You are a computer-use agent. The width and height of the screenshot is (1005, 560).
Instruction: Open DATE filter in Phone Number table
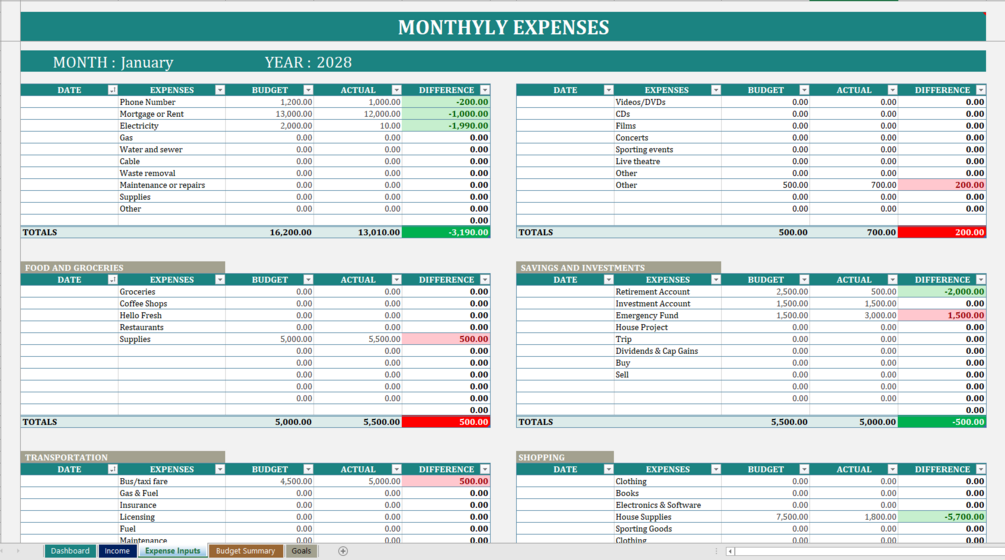tap(113, 90)
